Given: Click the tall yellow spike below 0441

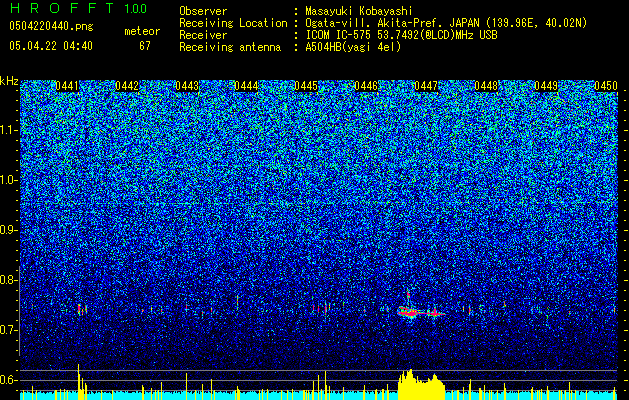Looking at the screenshot, I should (79, 381).
